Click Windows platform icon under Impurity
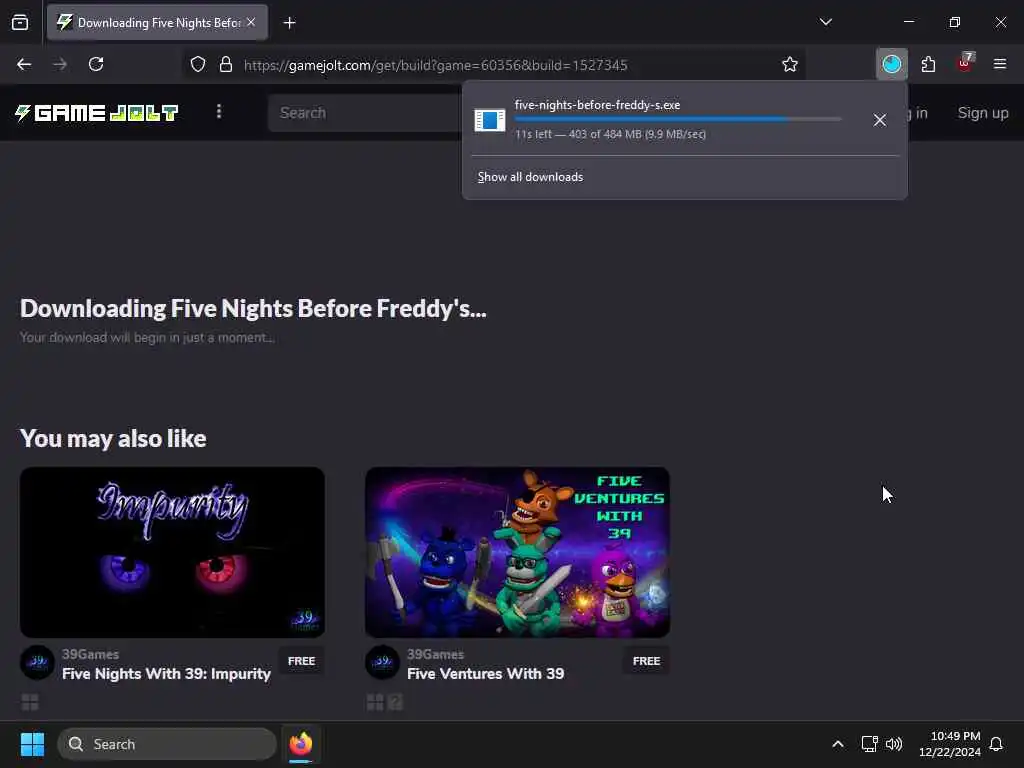 pos(30,702)
